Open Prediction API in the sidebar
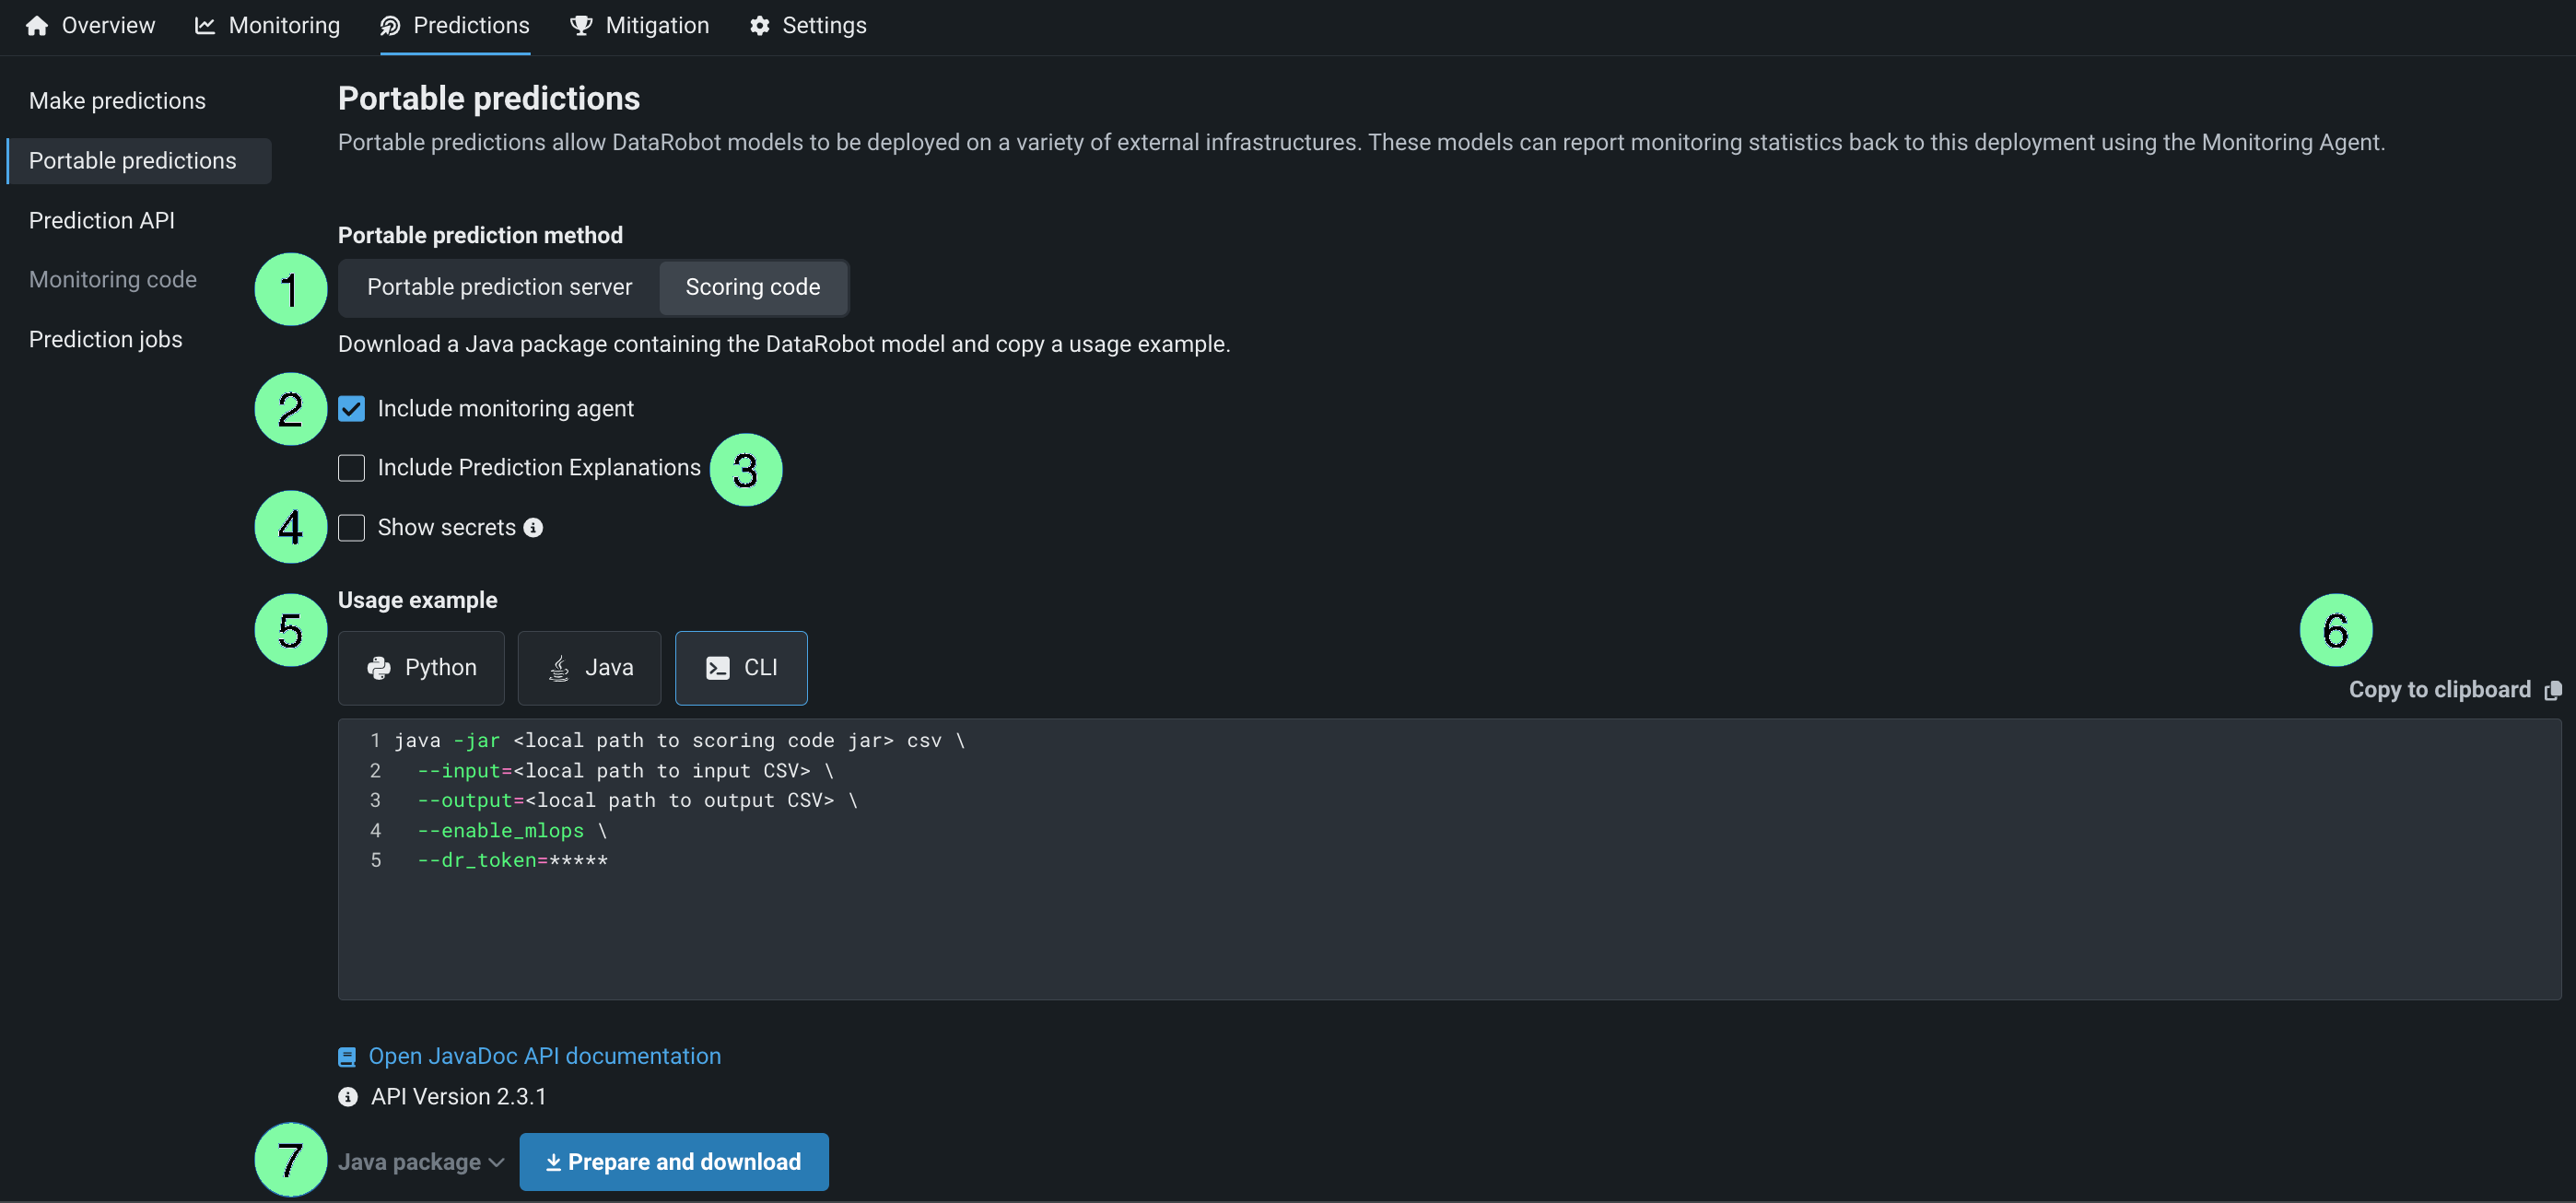 coord(102,220)
